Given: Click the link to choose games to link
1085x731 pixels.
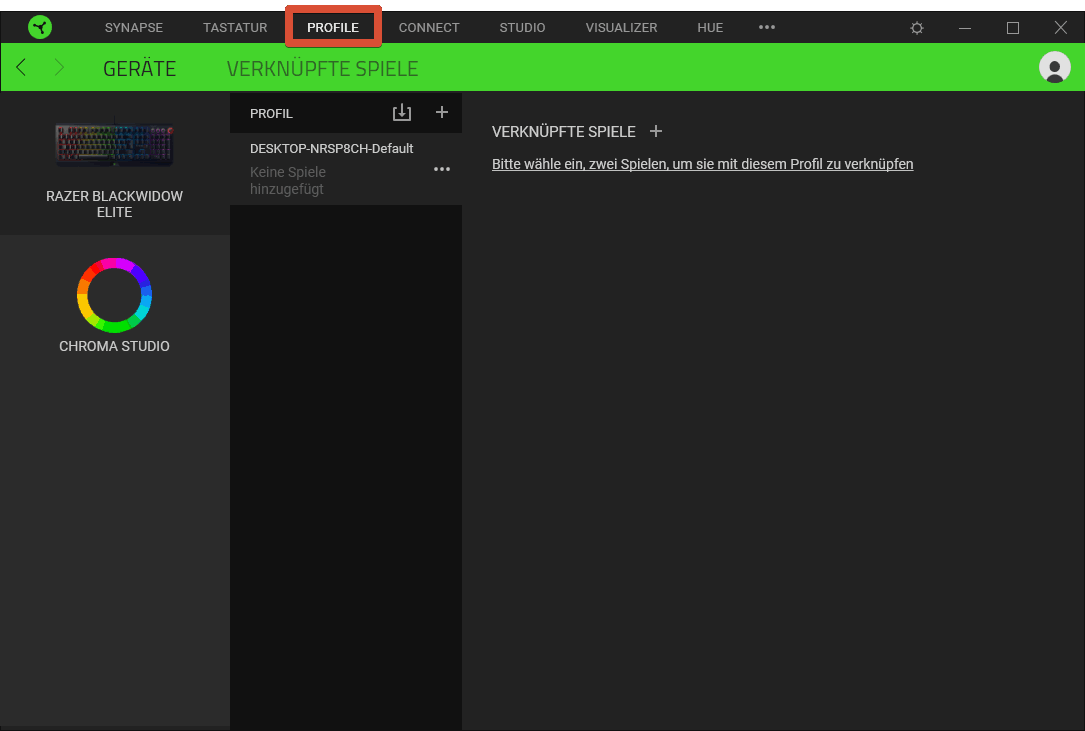Looking at the screenshot, I should click(x=702, y=164).
